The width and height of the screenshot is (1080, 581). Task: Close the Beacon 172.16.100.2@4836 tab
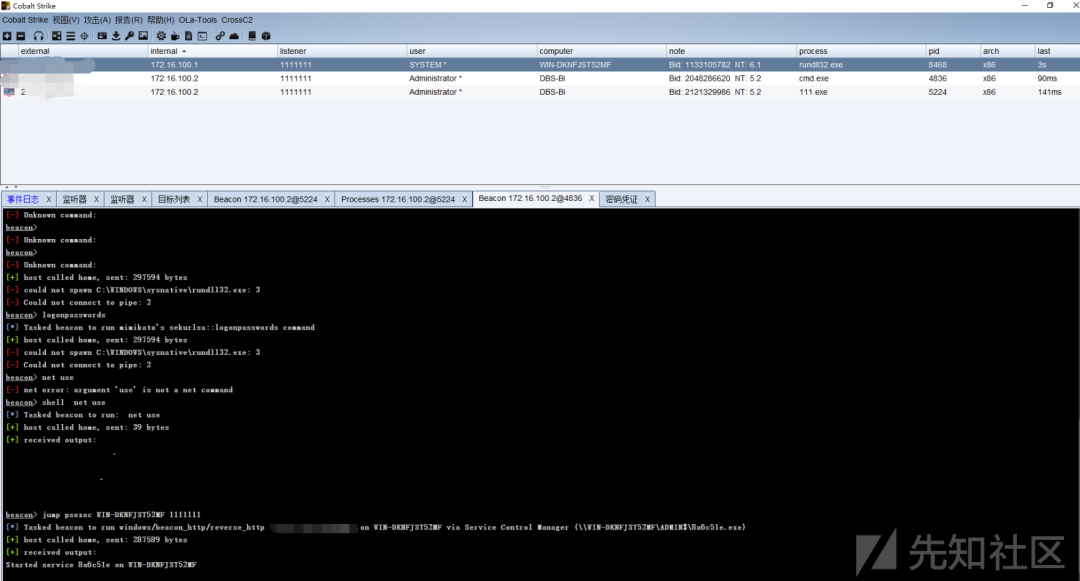592,198
